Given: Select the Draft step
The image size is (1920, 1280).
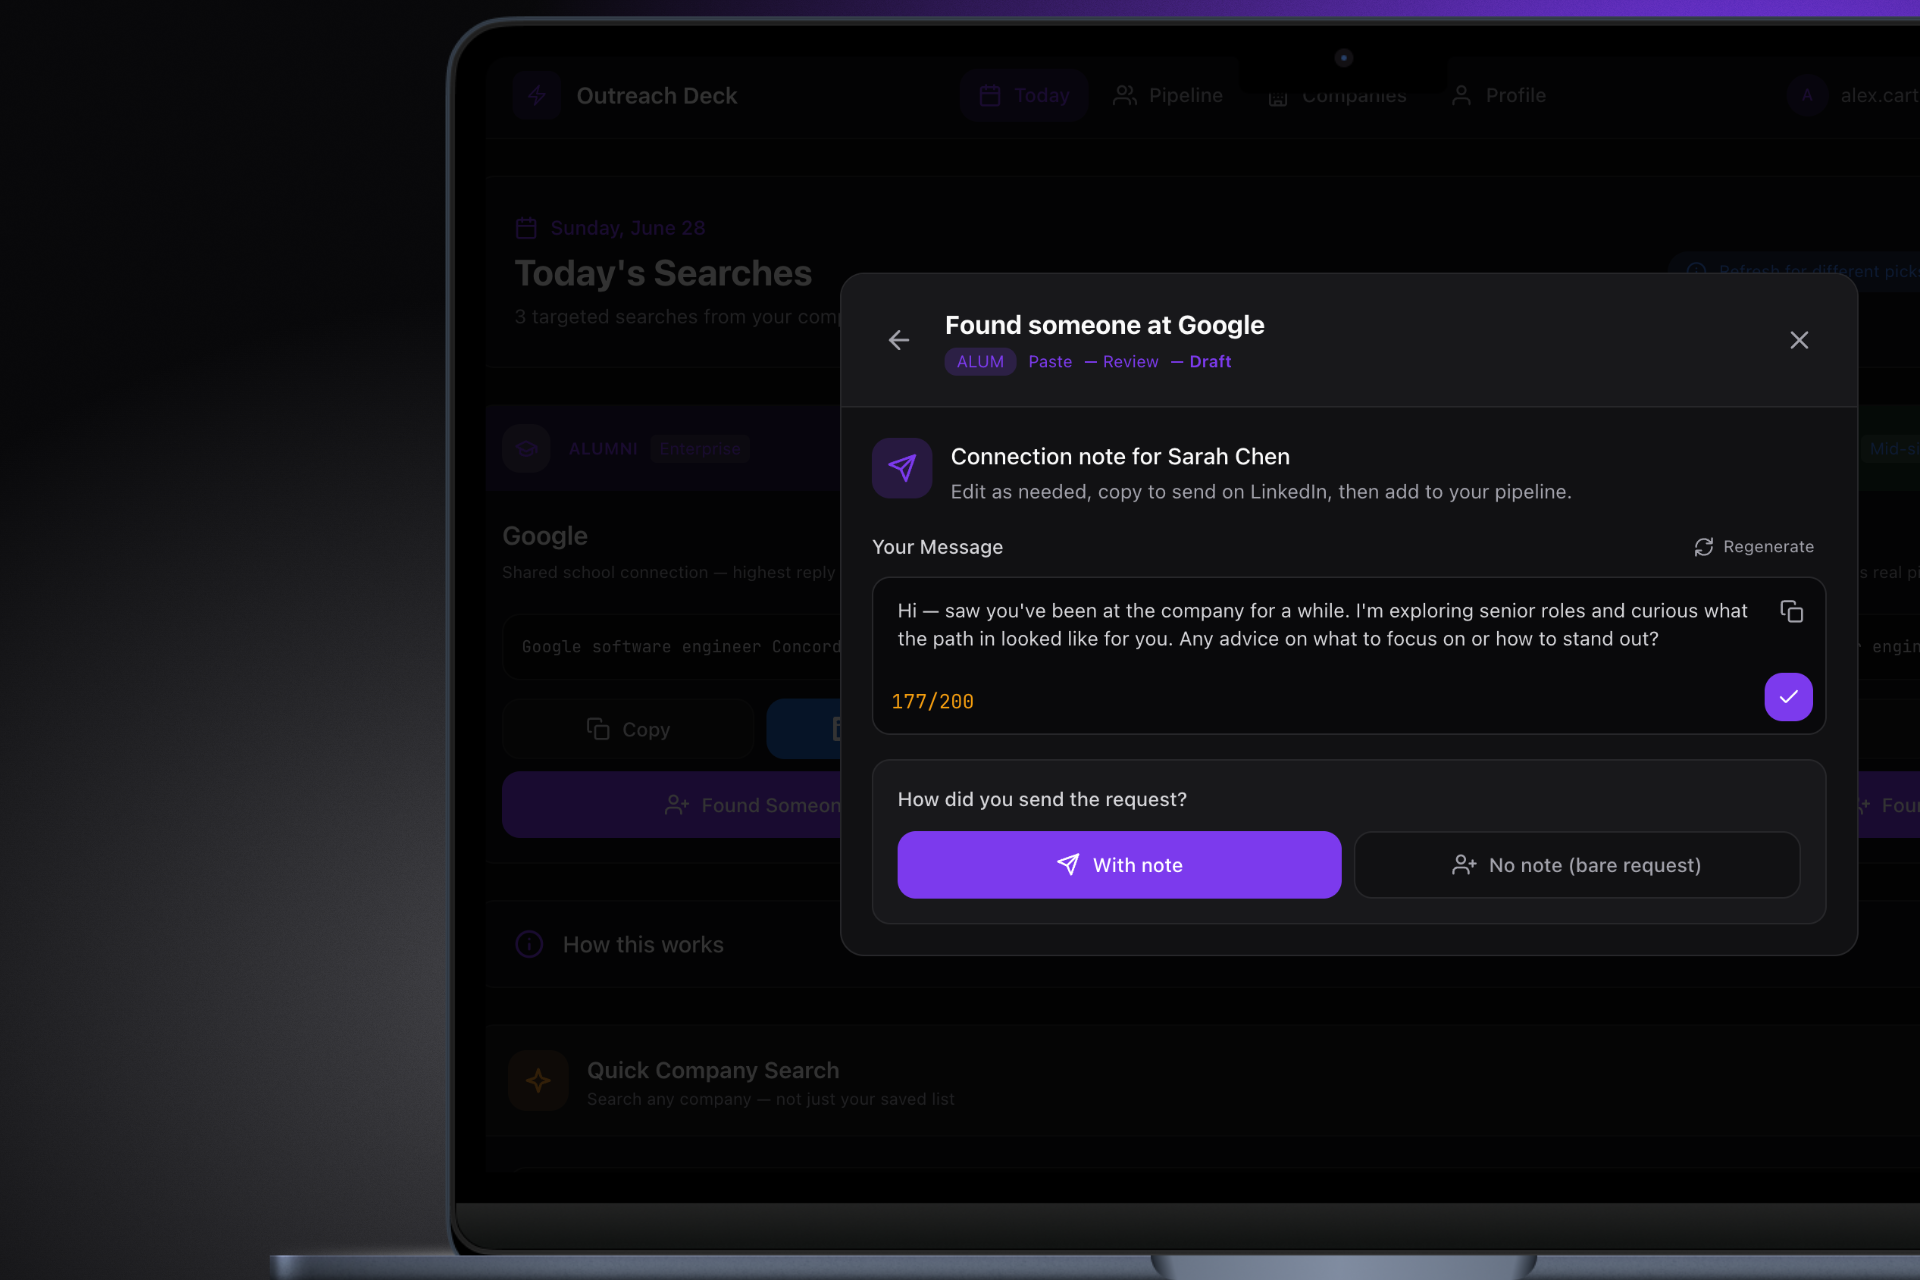Looking at the screenshot, I should pyautogui.click(x=1210, y=362).
